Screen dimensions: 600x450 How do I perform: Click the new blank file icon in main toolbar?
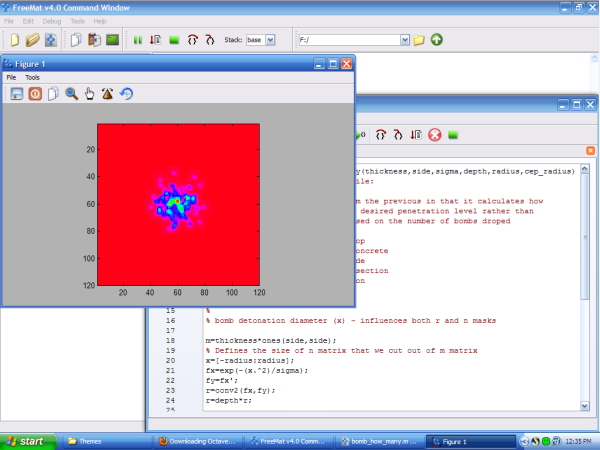(x=15, y=40)
